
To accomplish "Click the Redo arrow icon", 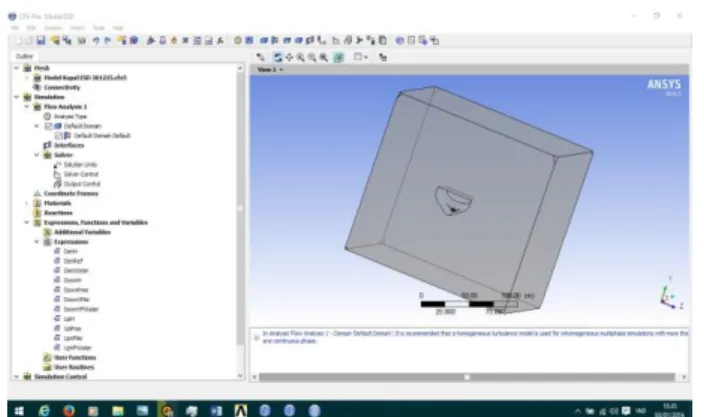I will point(107,40).
